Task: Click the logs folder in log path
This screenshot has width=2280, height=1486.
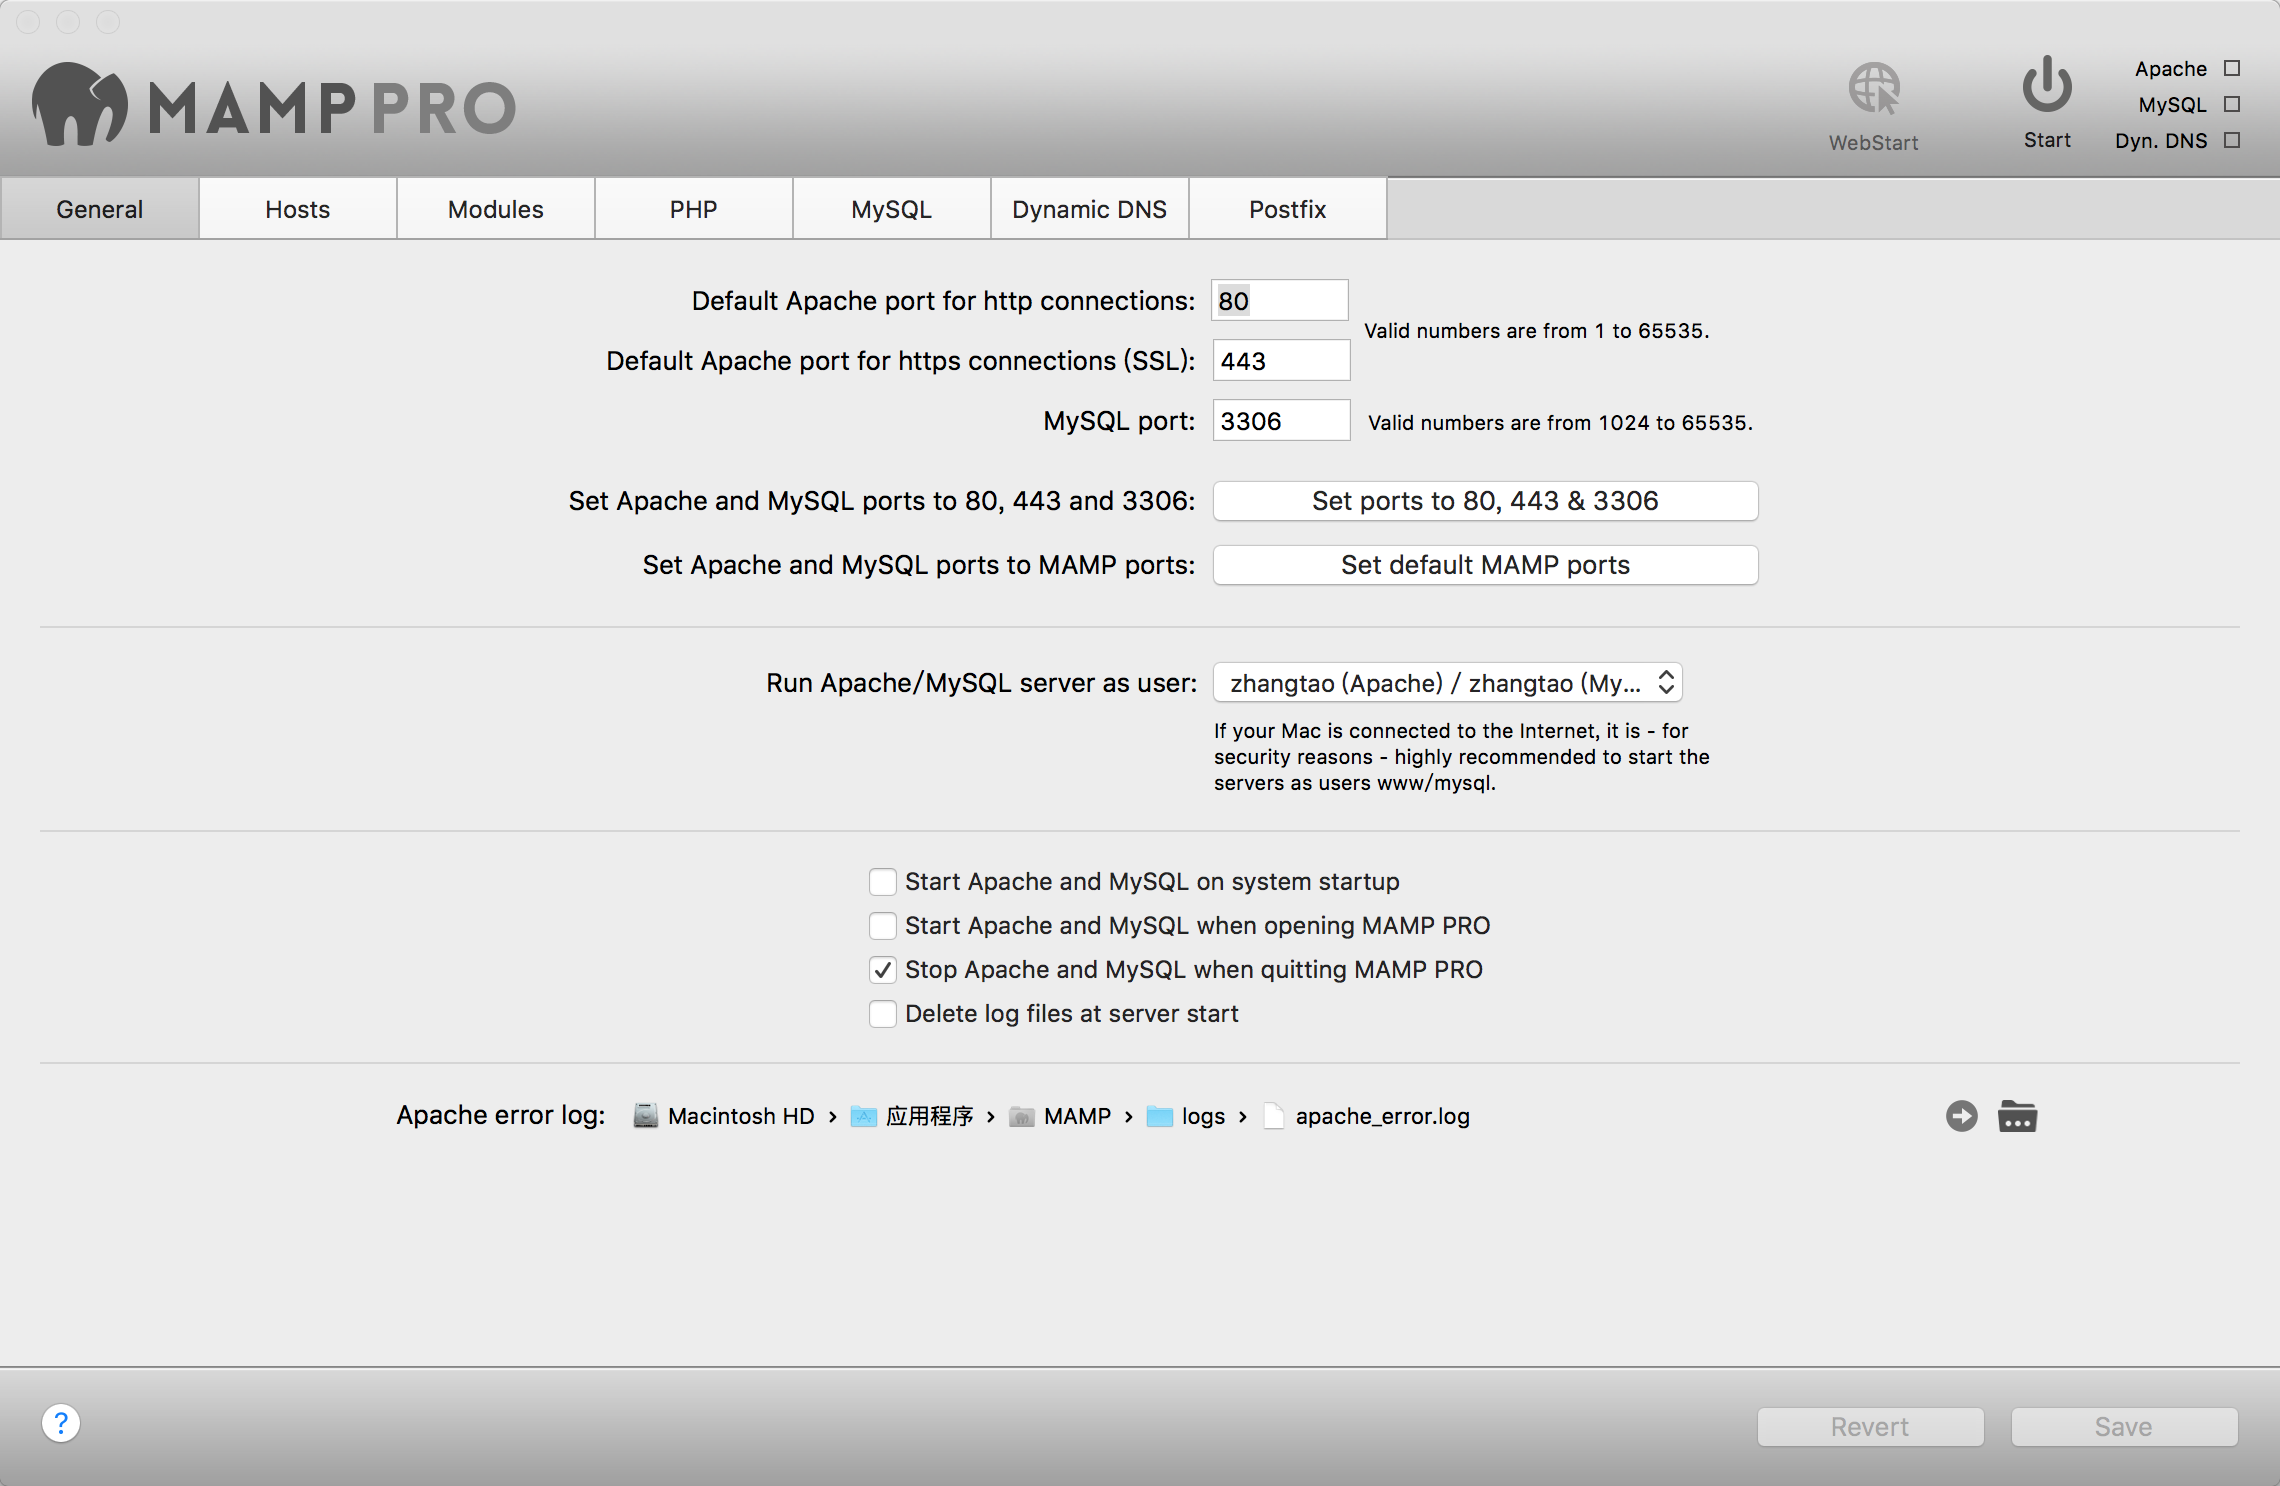Action: tap(1186, 1116)
